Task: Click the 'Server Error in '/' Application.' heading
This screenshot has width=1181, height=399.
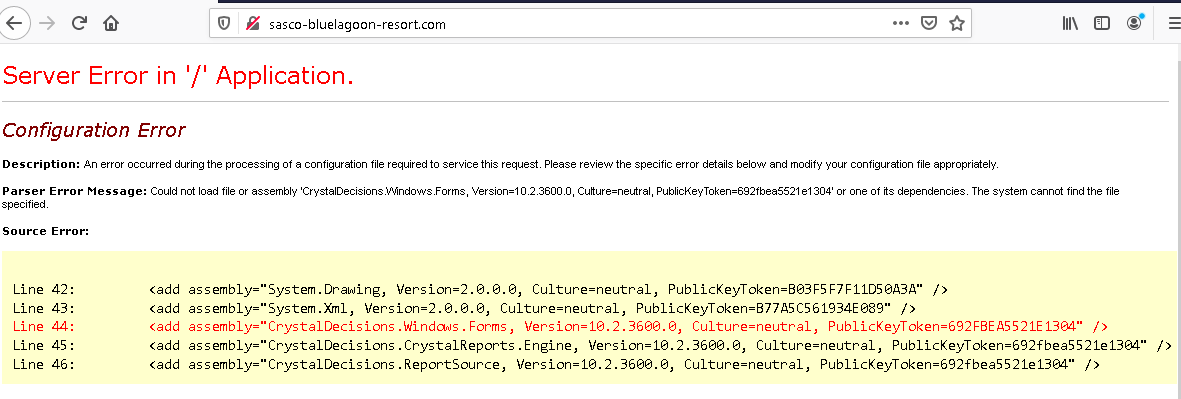Action: (178, 75)
